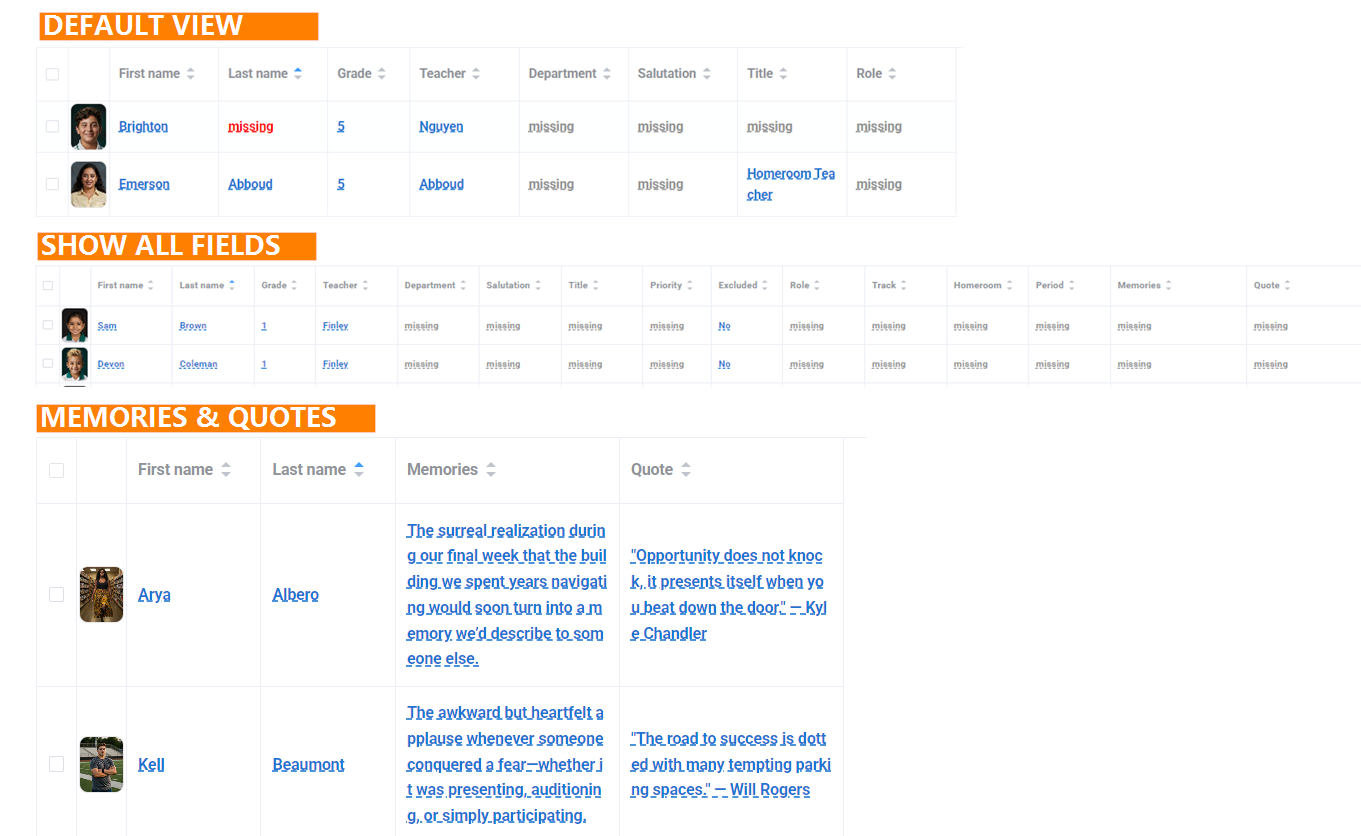
Task: Sort by Priority in show all fields table
Action: 690,286
